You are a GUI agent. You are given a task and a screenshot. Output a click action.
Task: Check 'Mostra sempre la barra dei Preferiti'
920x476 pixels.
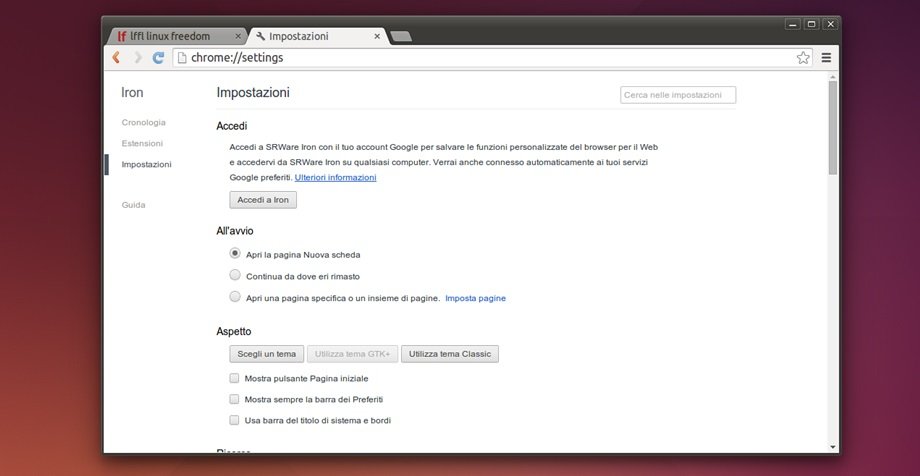[x=234, y=399]
